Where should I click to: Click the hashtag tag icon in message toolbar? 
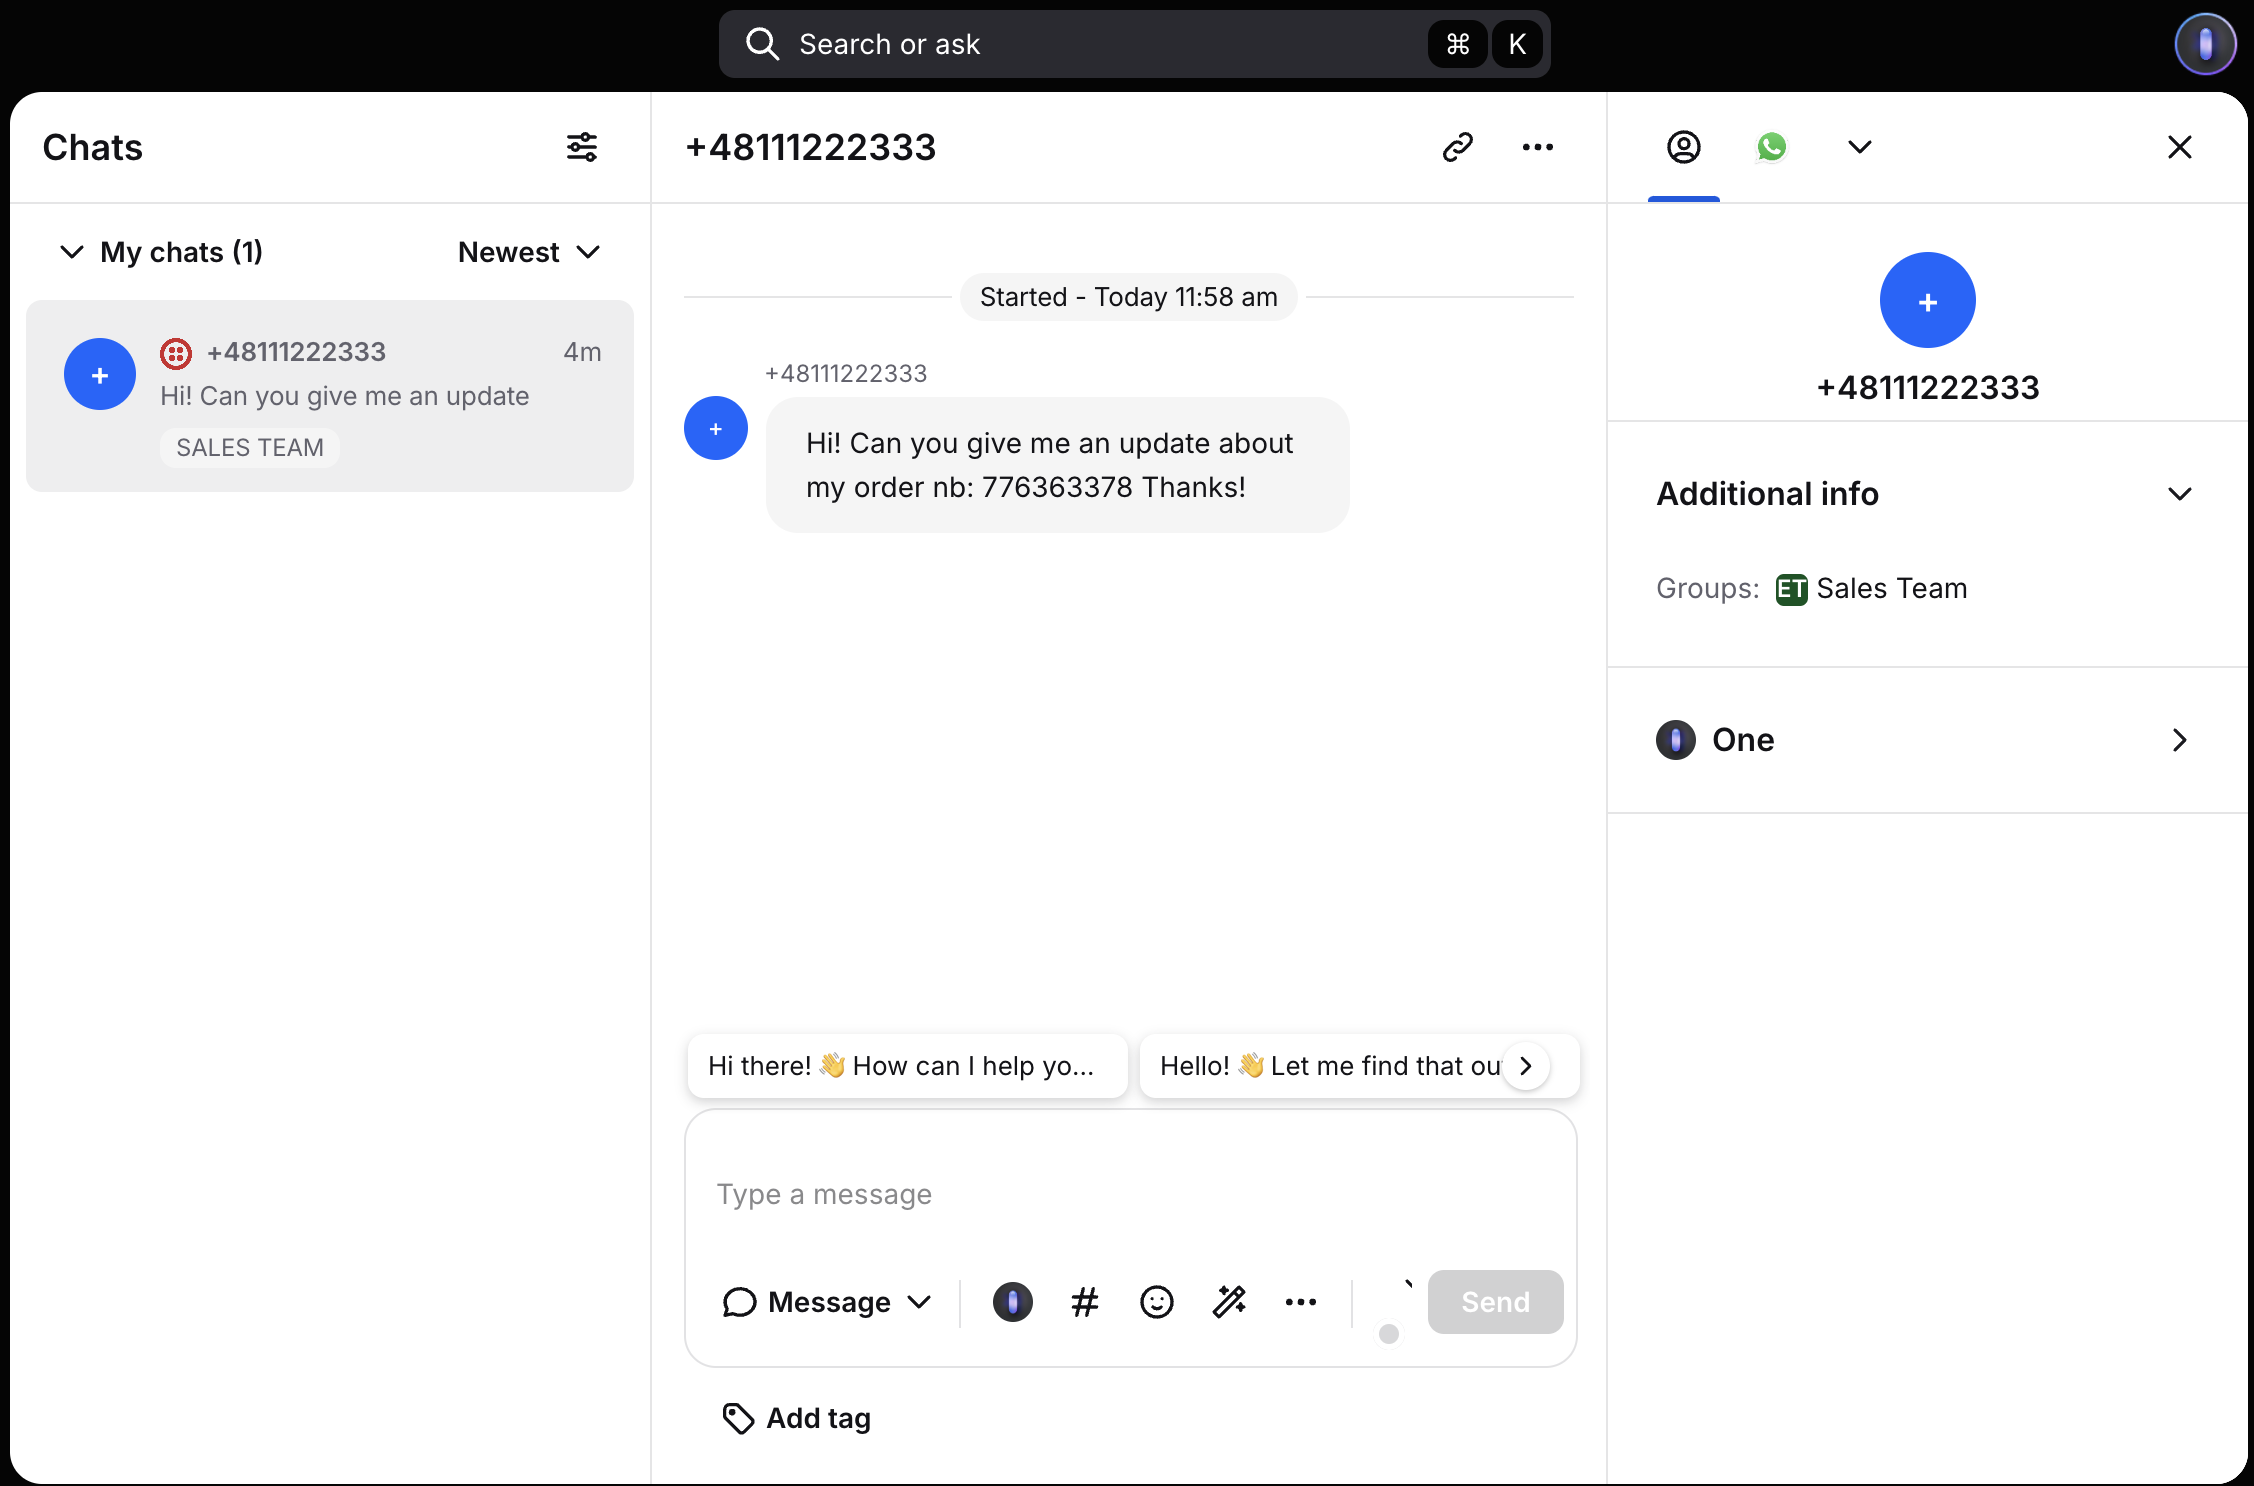(1083, 1300)
